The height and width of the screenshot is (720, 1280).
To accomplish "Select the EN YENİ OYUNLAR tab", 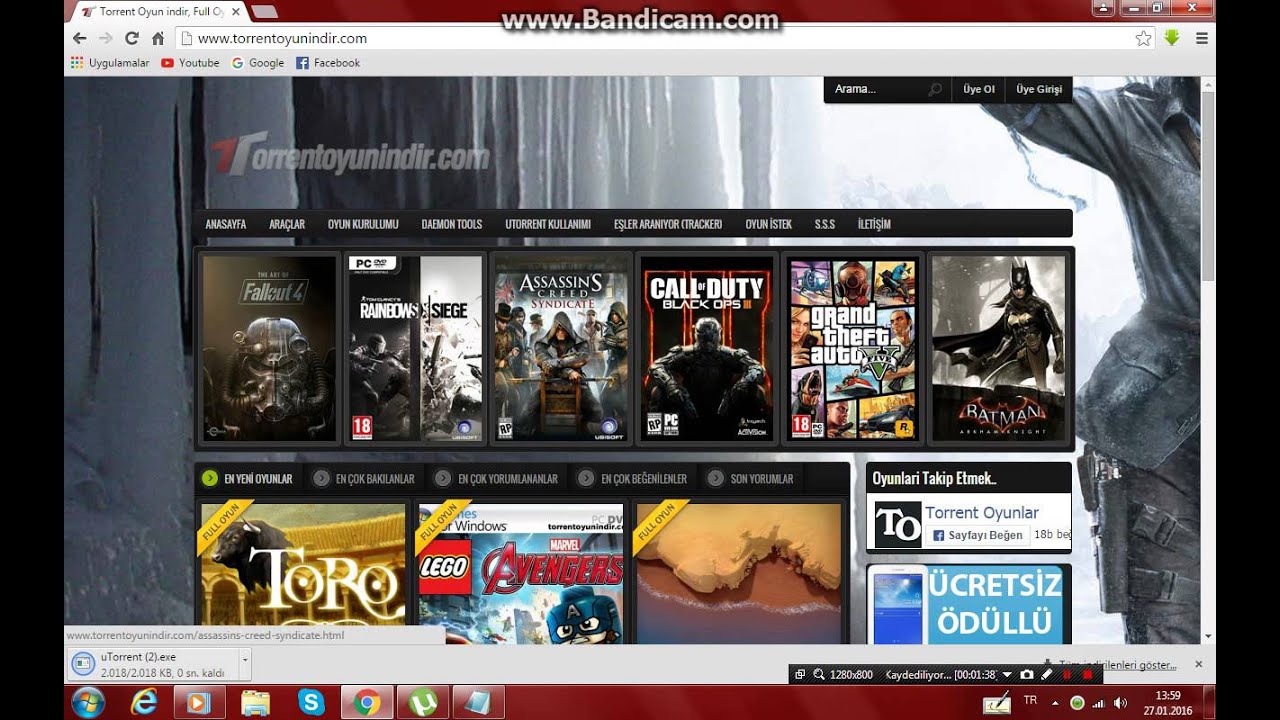I will click(x=247, y=478).
